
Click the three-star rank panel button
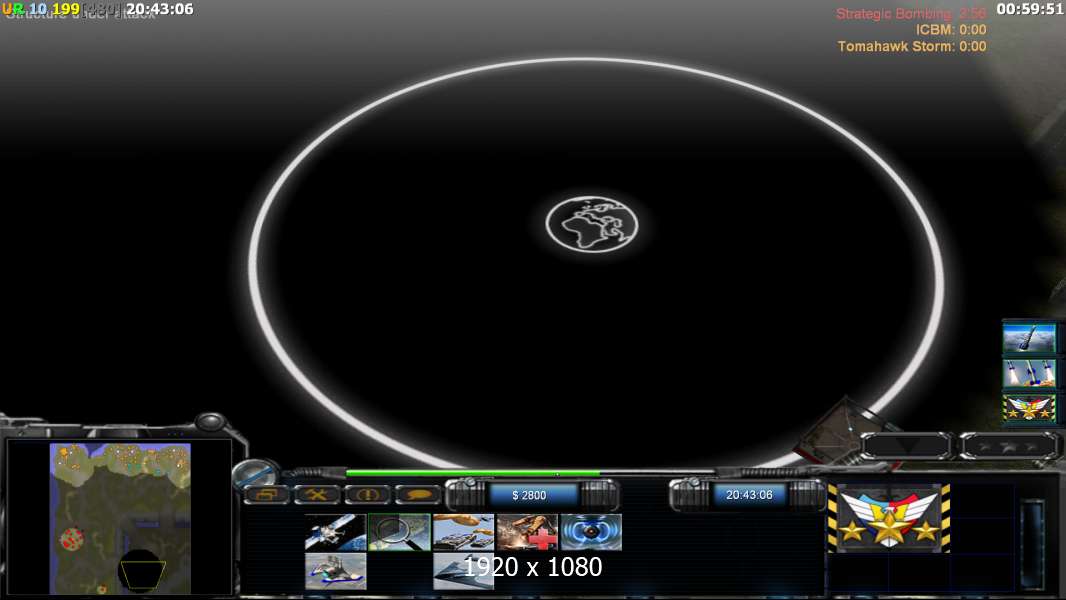pyautogui.click(x=1008, y=446)
